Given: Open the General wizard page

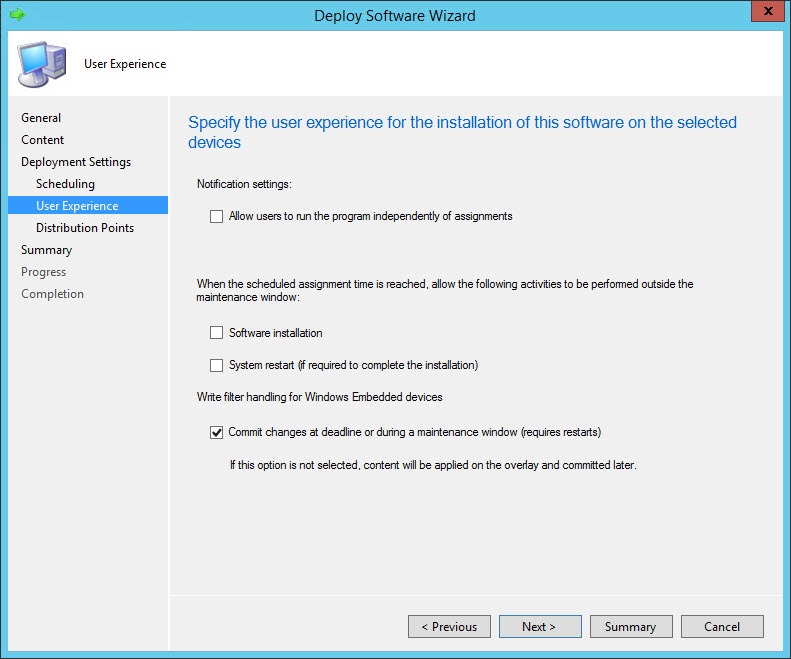Looking at the screenshot, I should 41,118.
